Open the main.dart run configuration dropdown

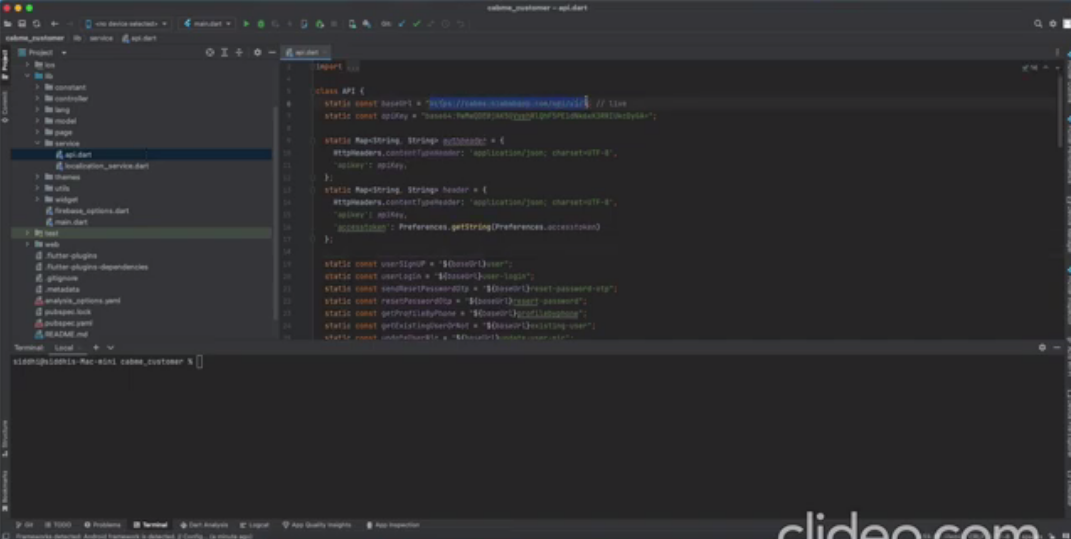208,24
